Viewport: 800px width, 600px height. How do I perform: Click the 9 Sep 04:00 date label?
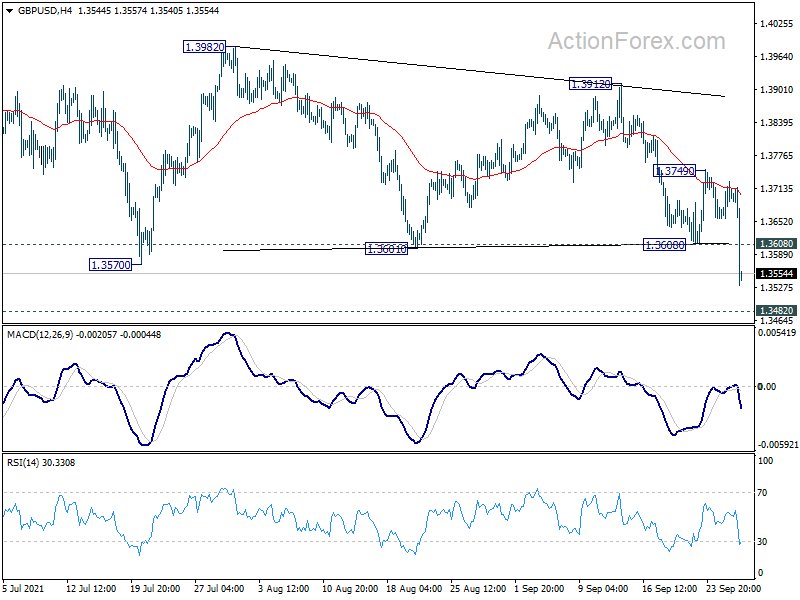pos(603,589)
